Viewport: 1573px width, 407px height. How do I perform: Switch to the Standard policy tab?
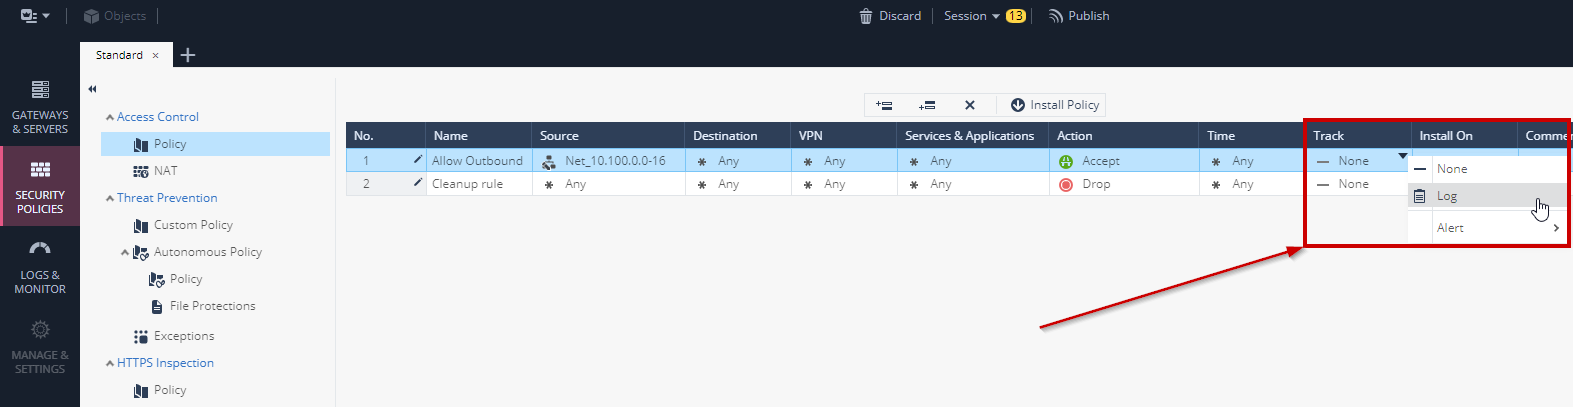[x=119, y=55]
